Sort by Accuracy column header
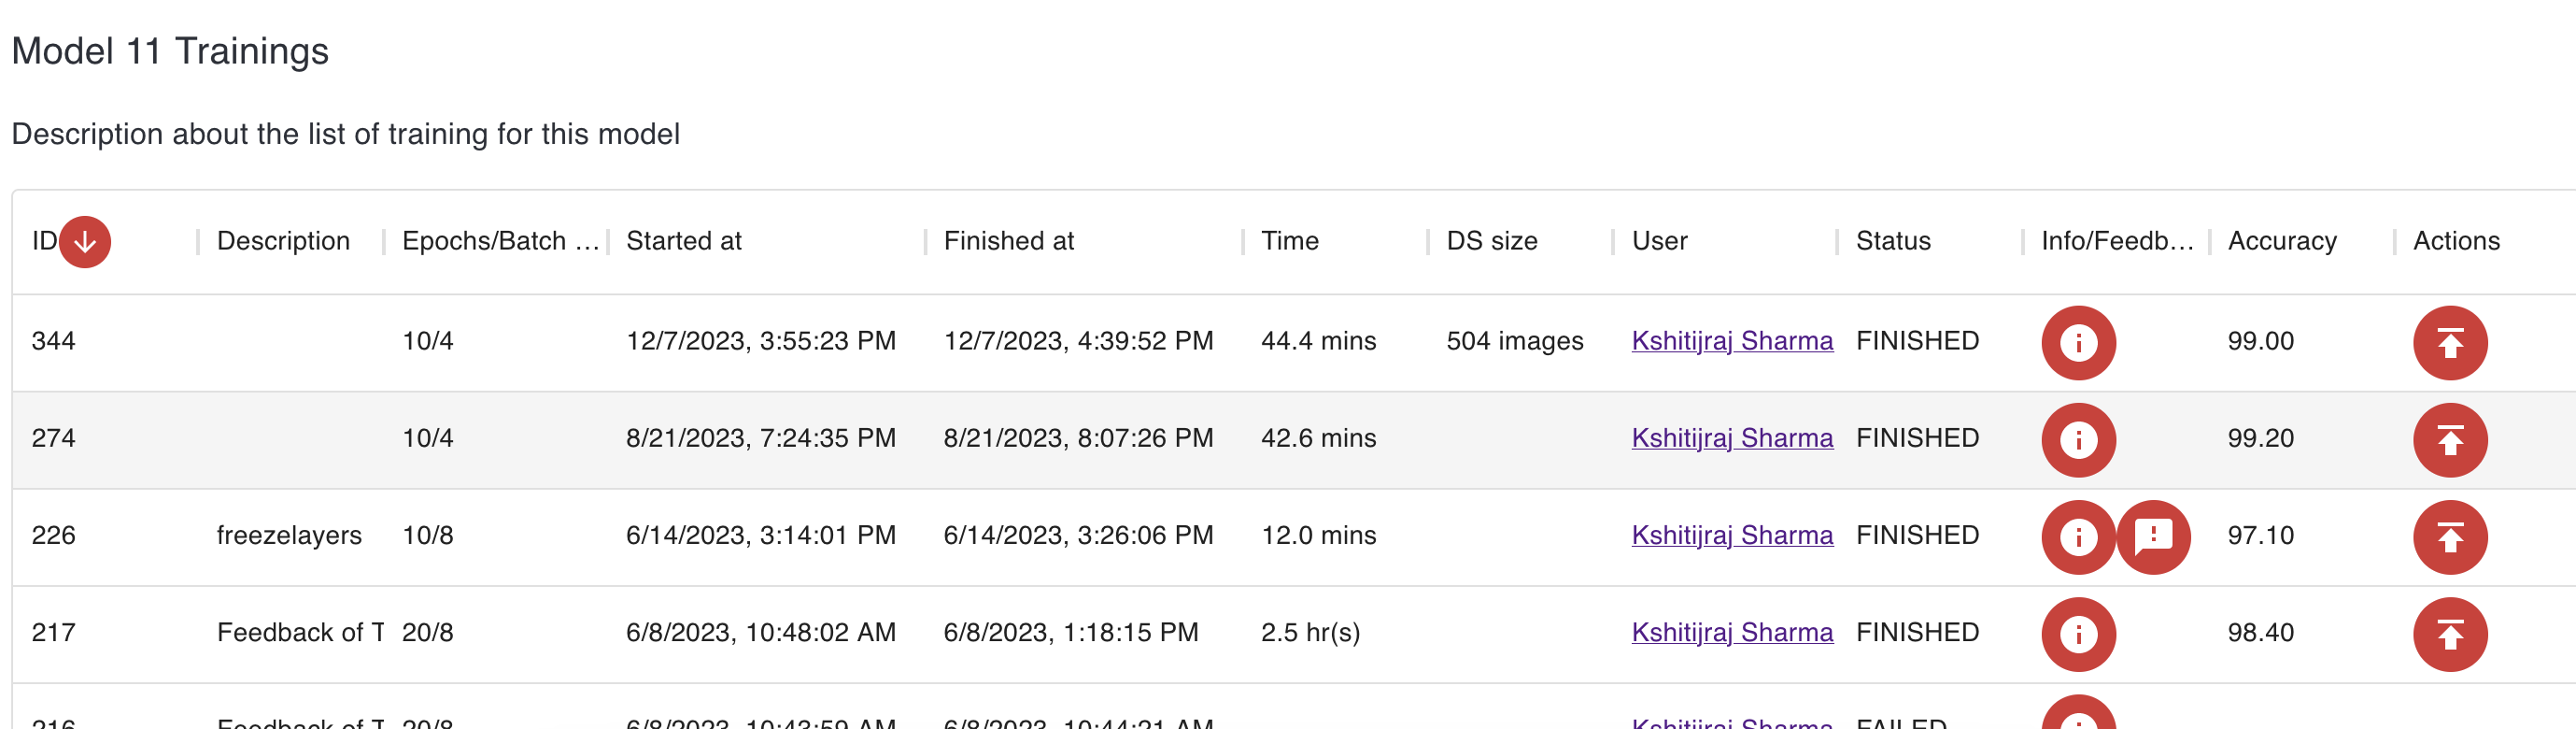Viewport: 2576px width, 729px height. coord(2281,241)
